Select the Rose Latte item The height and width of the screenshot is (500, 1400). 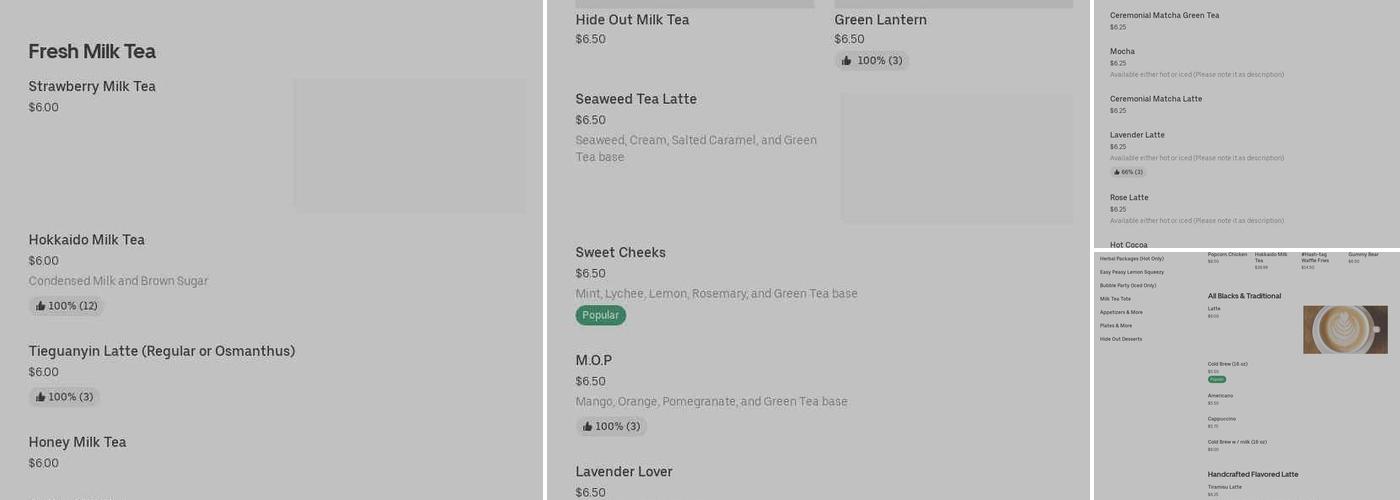point(1129,198)
